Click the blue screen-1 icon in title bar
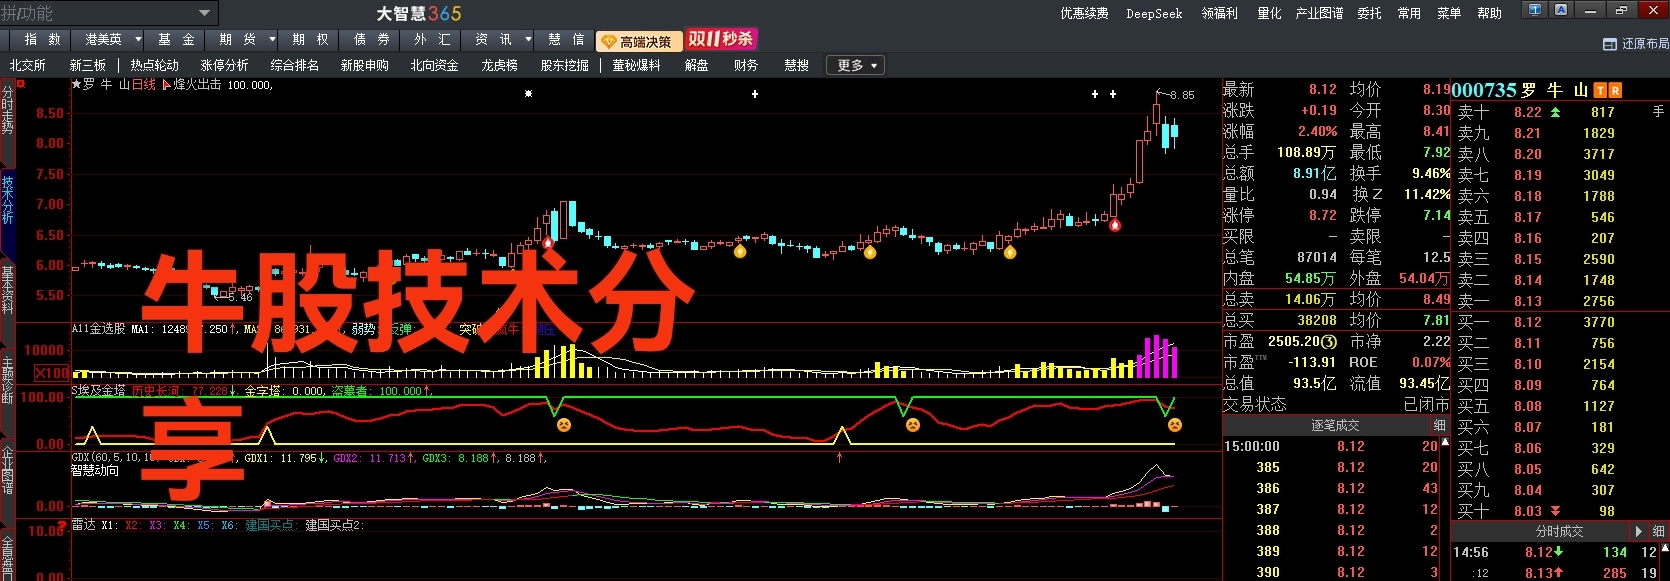This screenshot has height=581, width=1670. (1535, 10)
